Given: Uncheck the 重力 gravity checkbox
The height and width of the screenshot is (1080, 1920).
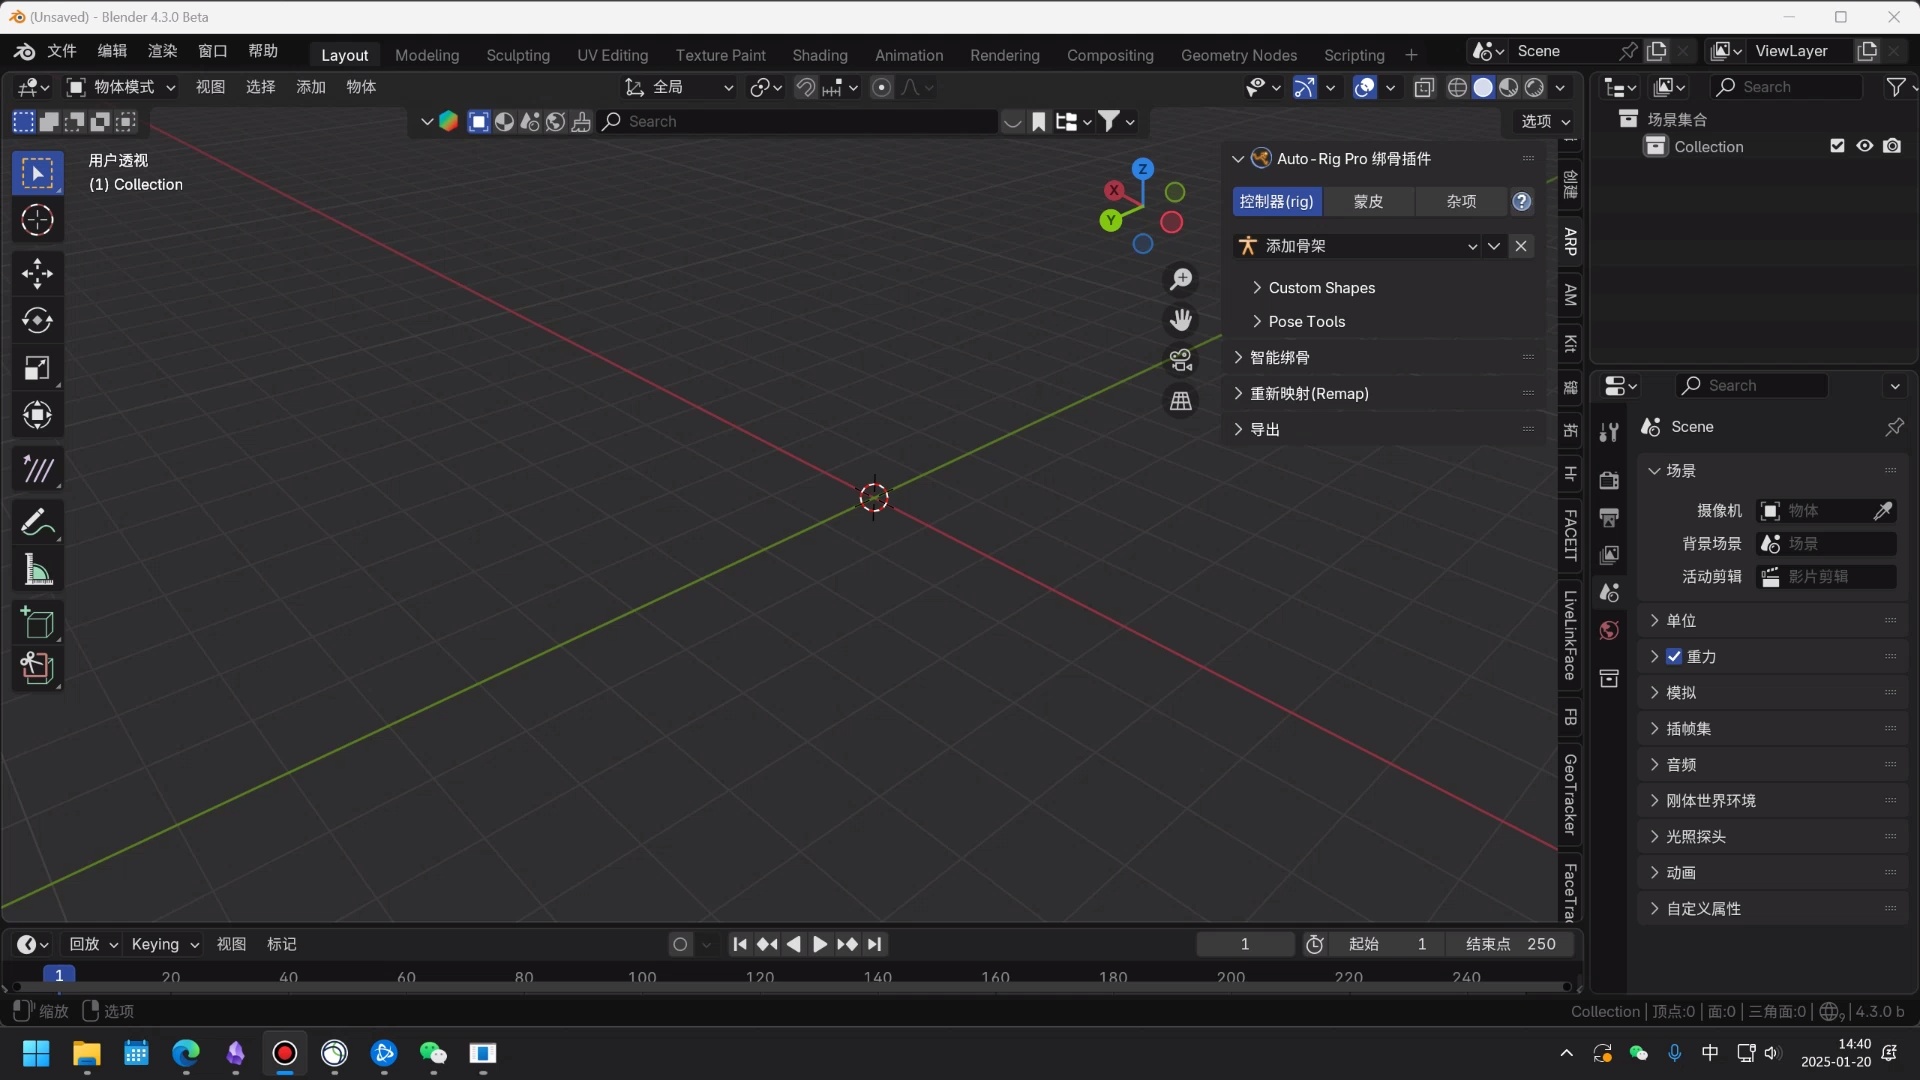Looking at the screenshot, I should (1674, 657).
